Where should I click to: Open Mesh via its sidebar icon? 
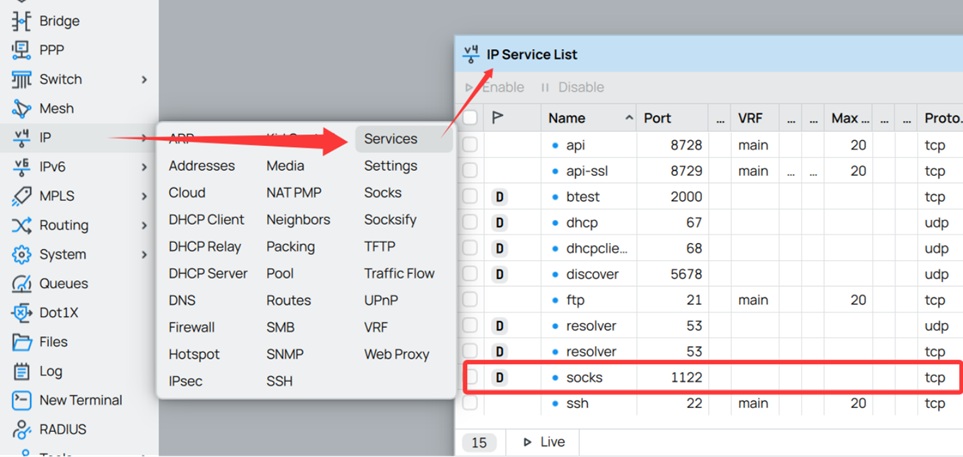point(21,108)
